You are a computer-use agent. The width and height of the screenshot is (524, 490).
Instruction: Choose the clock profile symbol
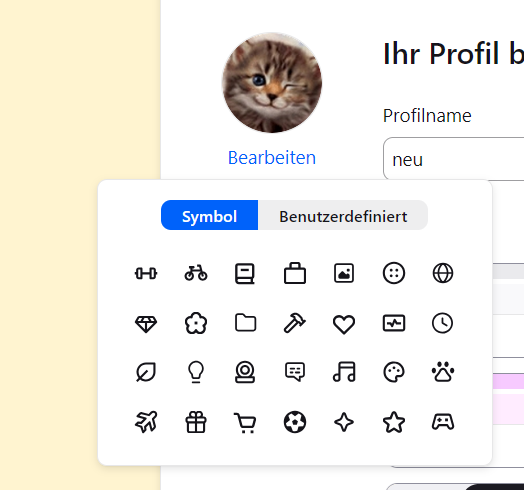443,323
